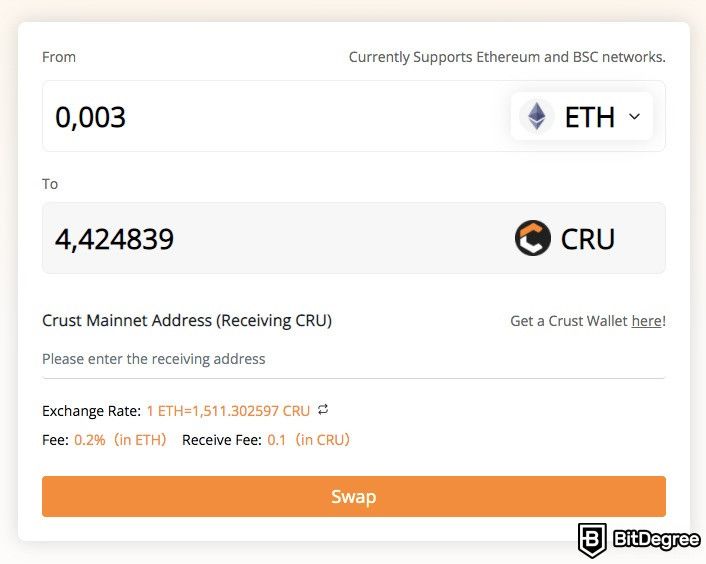Click the CRU token label

[x=588, y=239]
